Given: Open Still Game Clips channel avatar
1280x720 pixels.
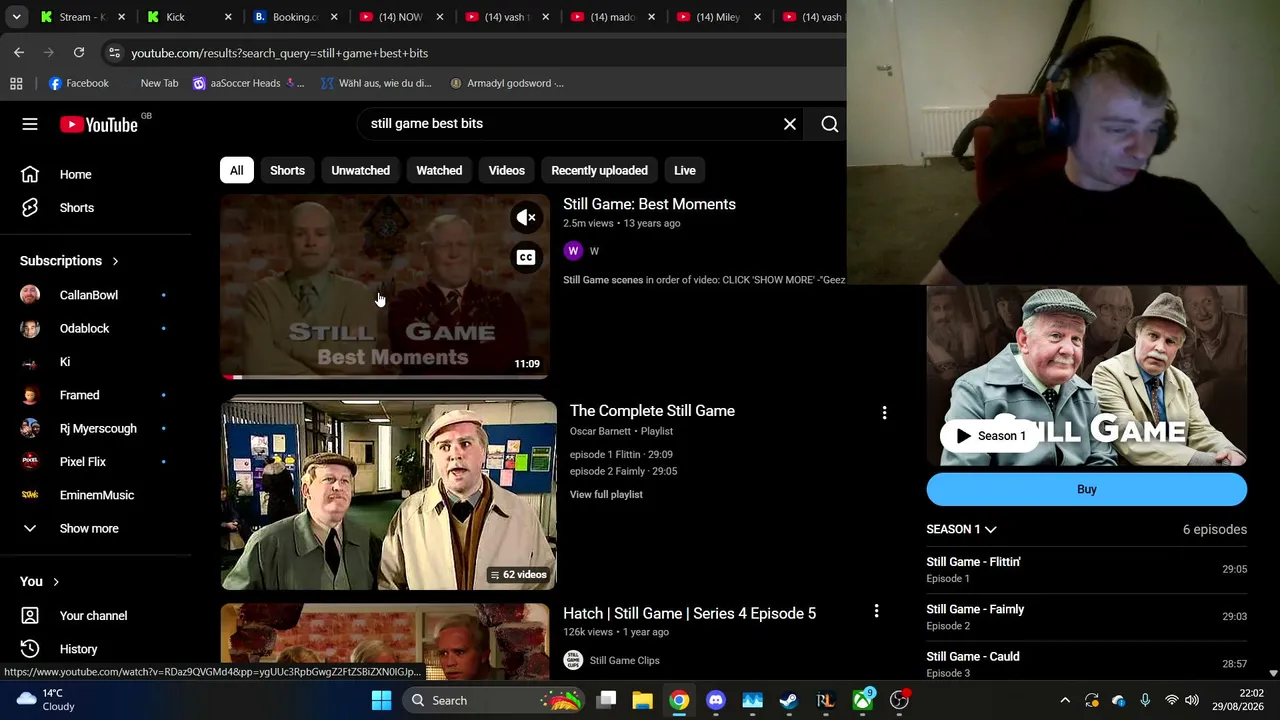Looking at the screenshot, I should pos(573,660).
